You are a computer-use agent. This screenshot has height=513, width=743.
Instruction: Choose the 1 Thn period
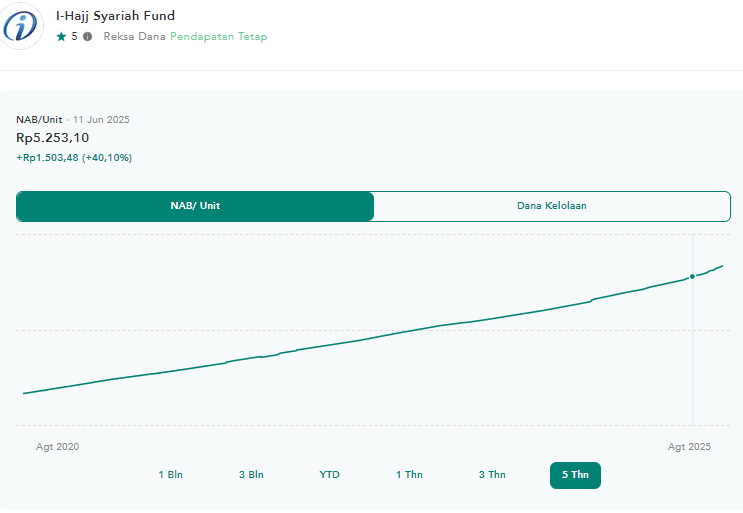[409, 475]
